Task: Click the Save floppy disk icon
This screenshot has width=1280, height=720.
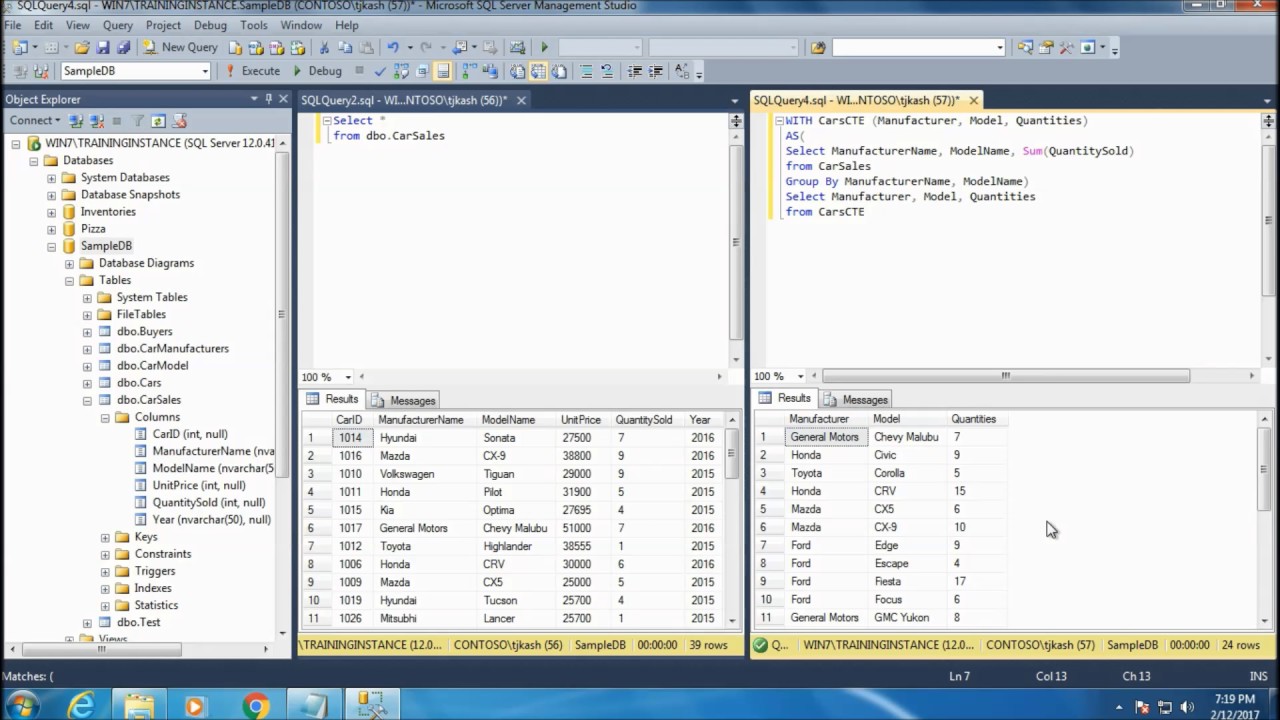Action: click(x=103, y=47)
